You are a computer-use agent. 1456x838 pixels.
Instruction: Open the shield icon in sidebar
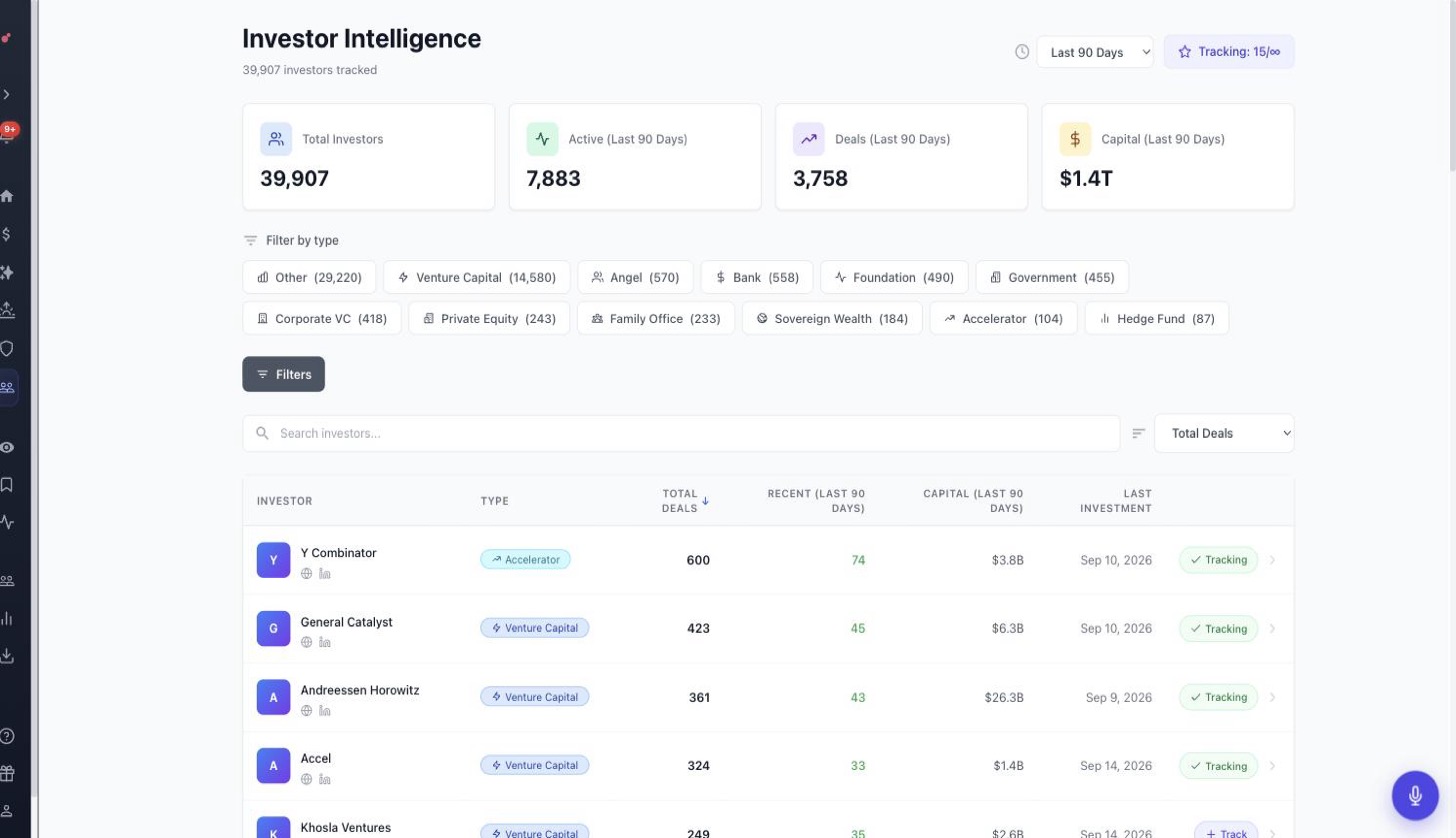tap(7, 348)
